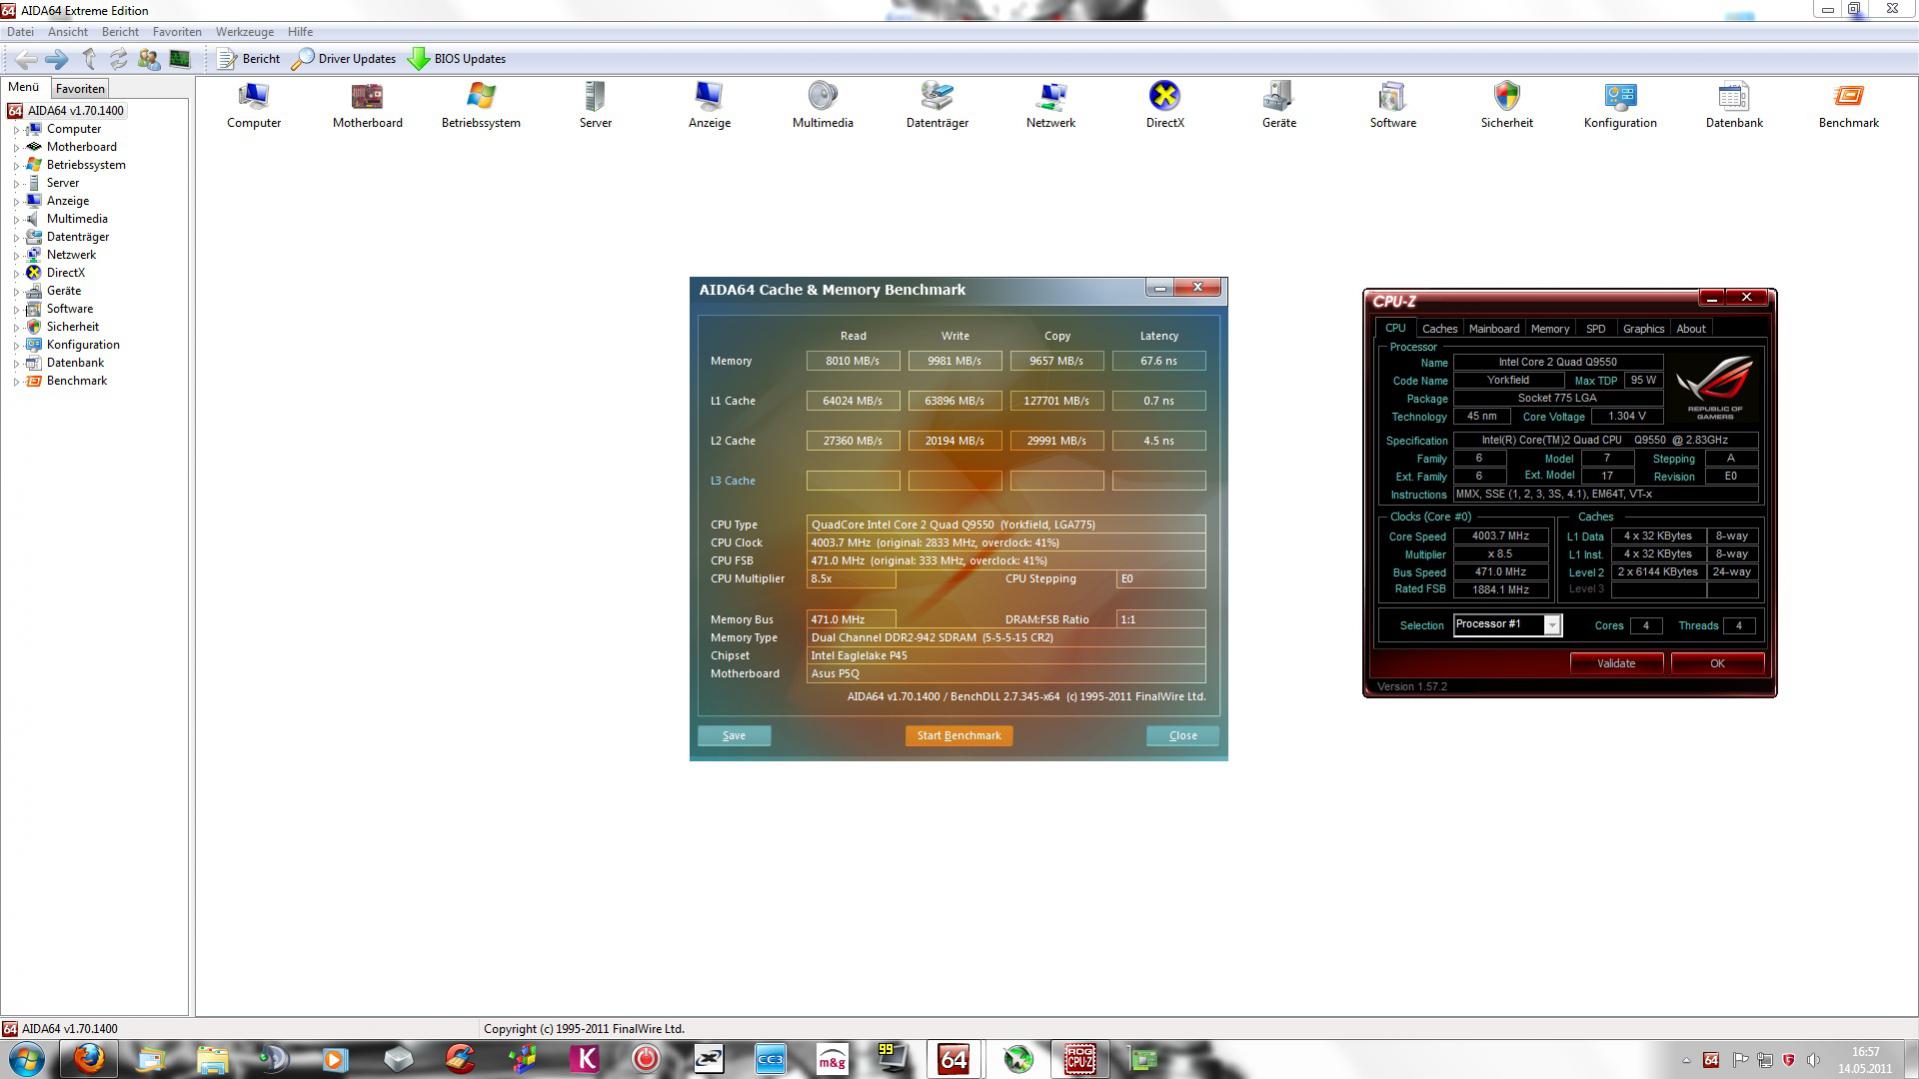
Task: Switch to the Memory tab in CPU-Z
Action: point(1549,328)
